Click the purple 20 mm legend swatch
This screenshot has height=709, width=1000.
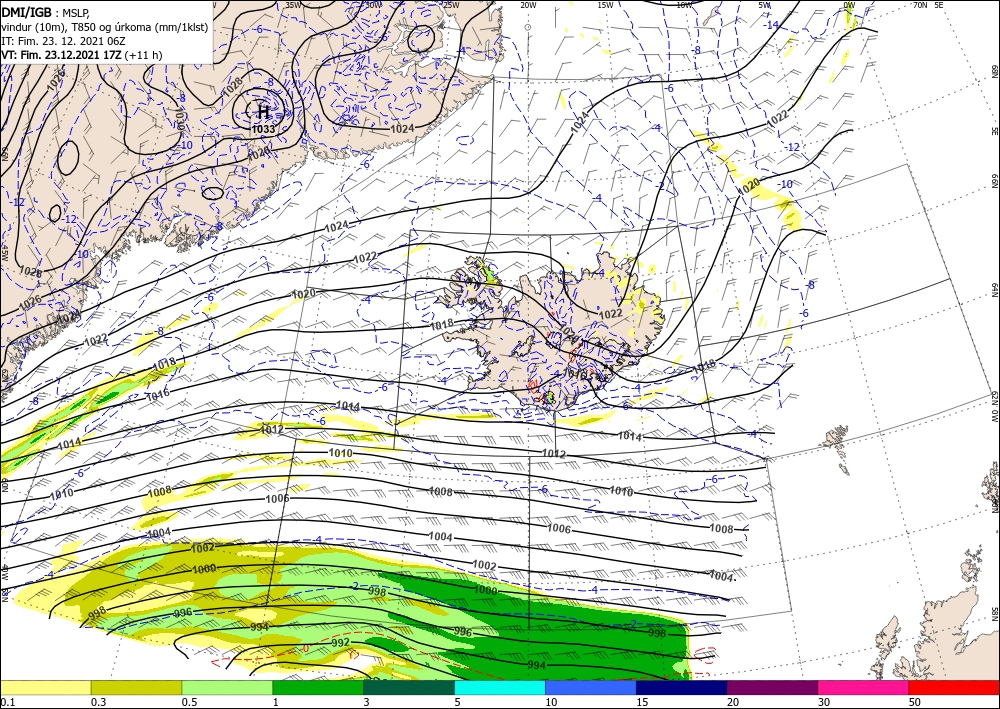click(x=772, y=687)
